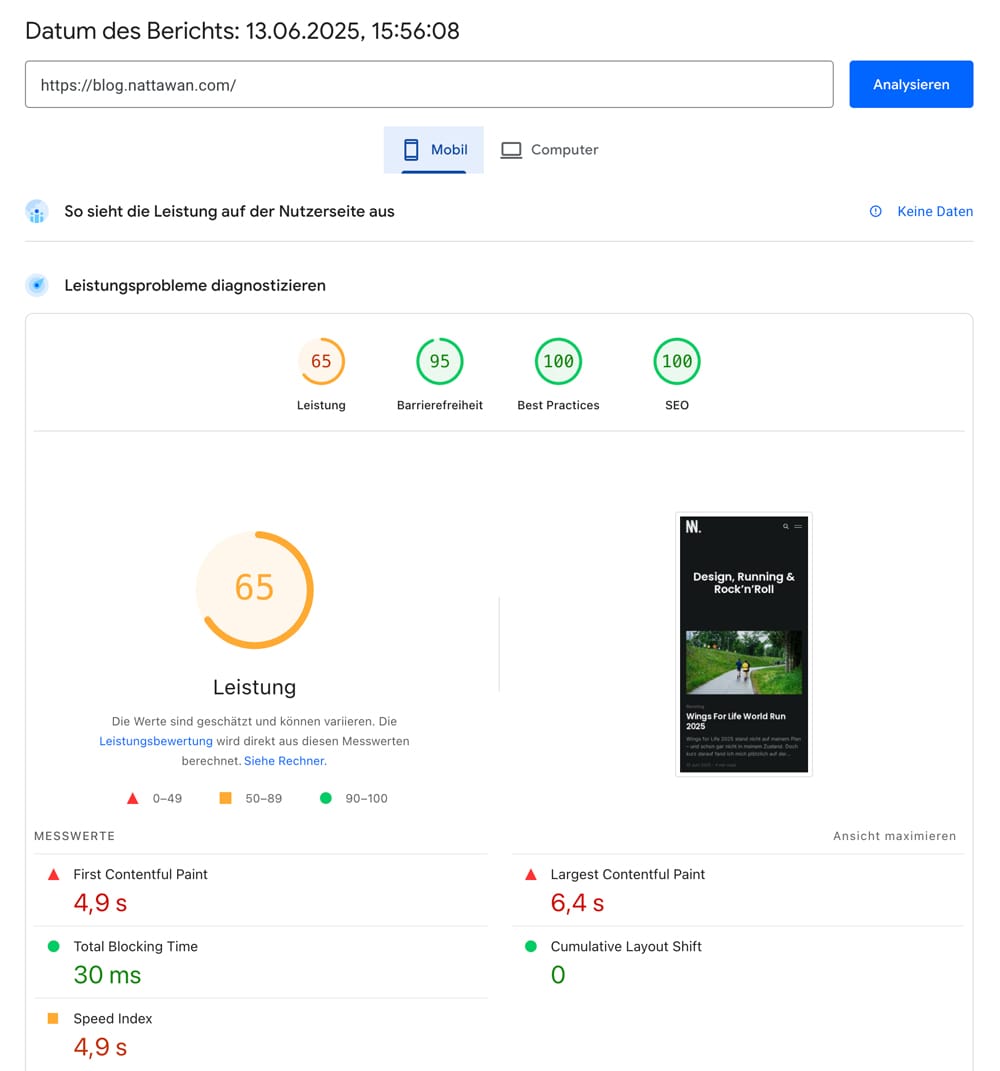Screen dimensions: 1000x1071
Task: Click the Best Practices category label
Action: [558, 405]
